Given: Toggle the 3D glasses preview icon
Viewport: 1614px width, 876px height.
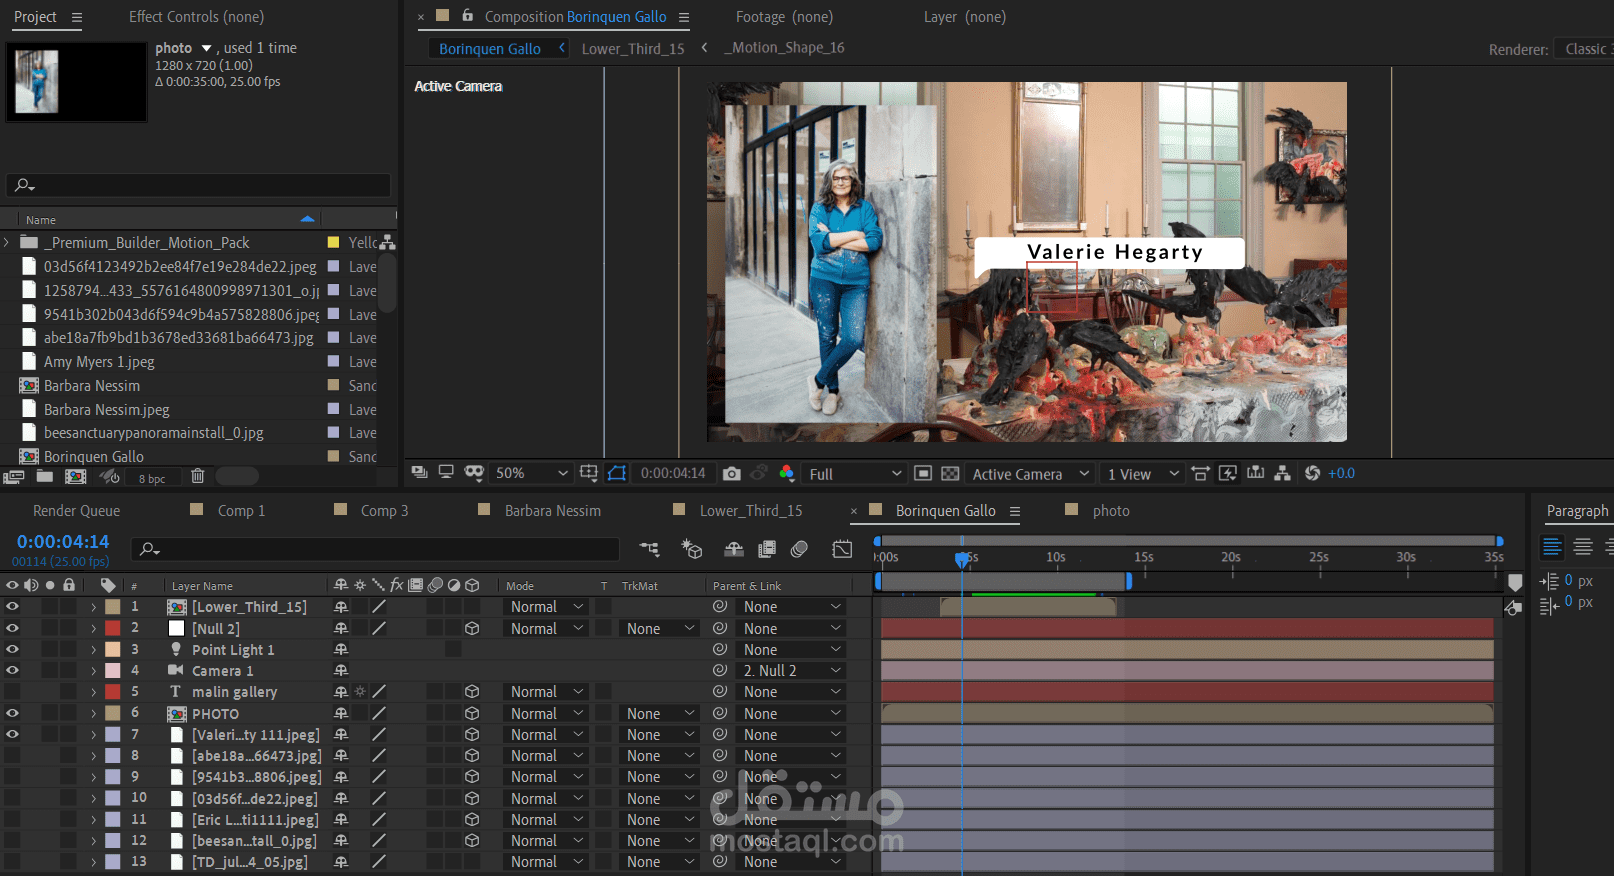Looking at the screenshot, I should [474, 473].
